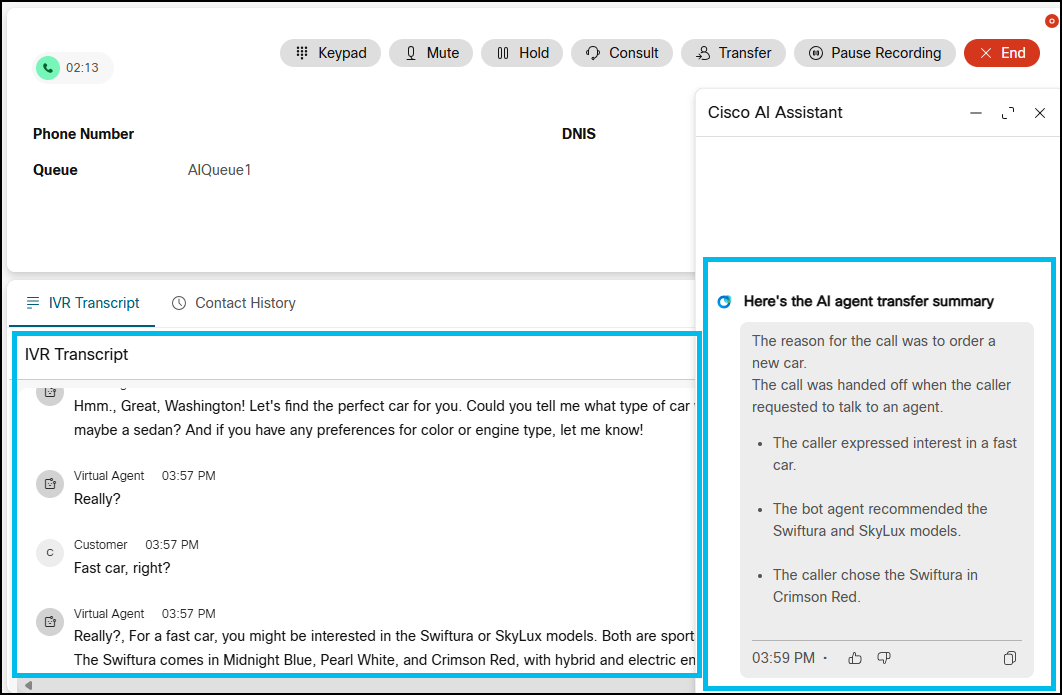The width and height of the screenshot is (1062, 695).
Task: Expand the Cisco AI Assistant panel
Action: pos(1008,113)
